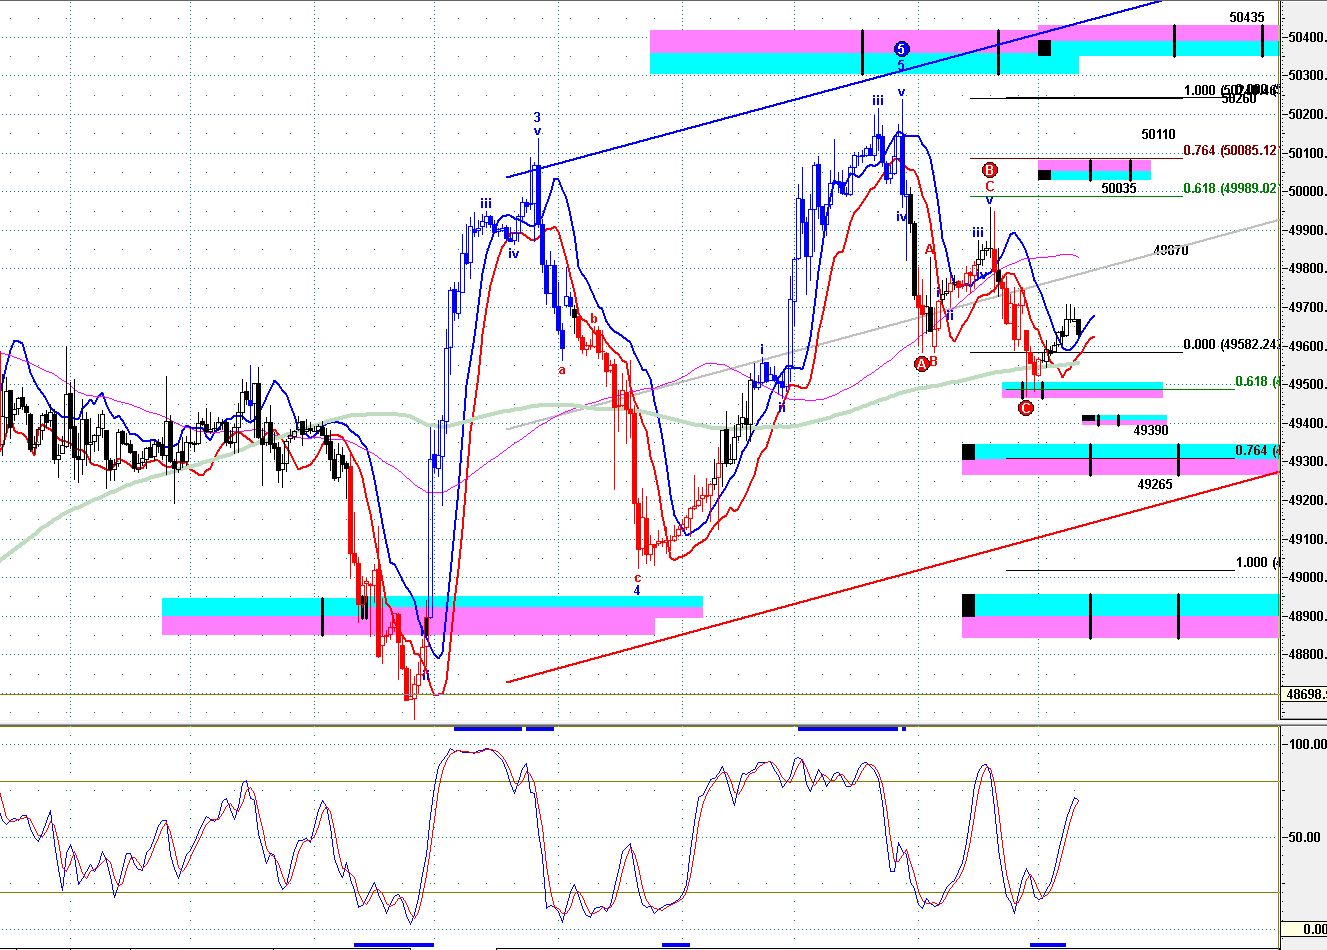Select the red circled B wave marker

[989, 170]
